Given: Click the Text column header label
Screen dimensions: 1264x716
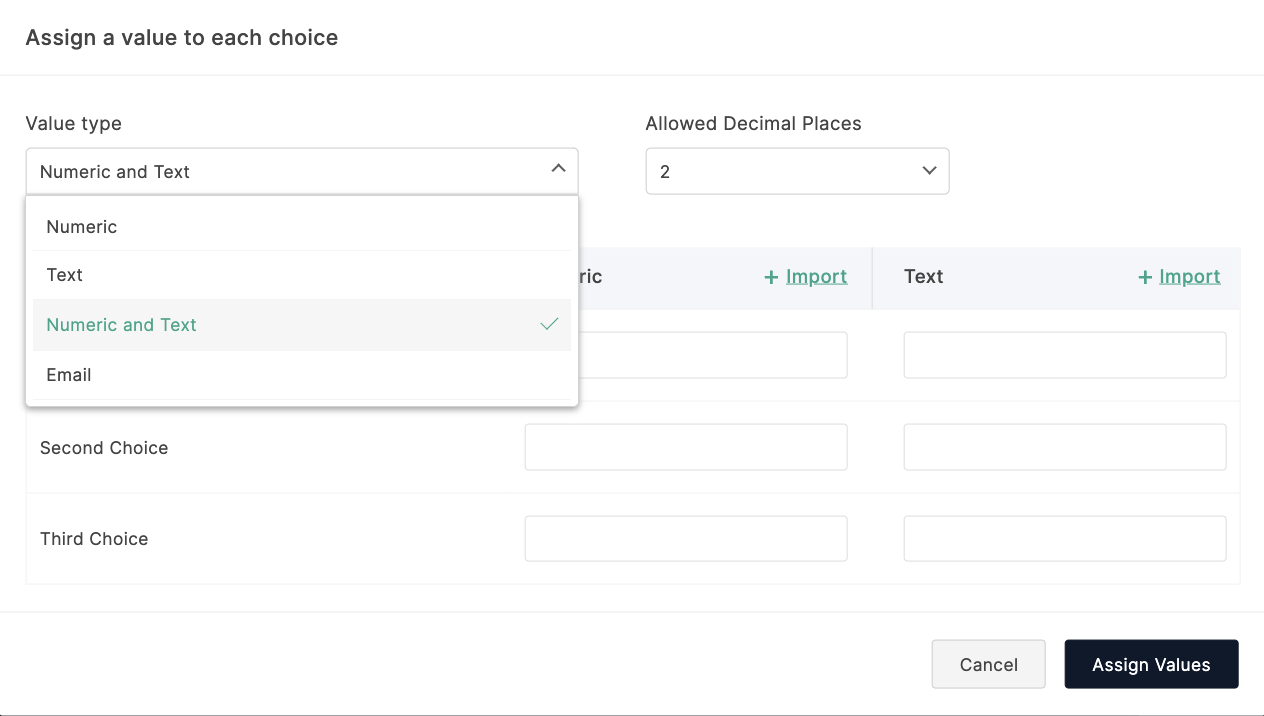Looking at the screenshot, I should coord(923,277).
